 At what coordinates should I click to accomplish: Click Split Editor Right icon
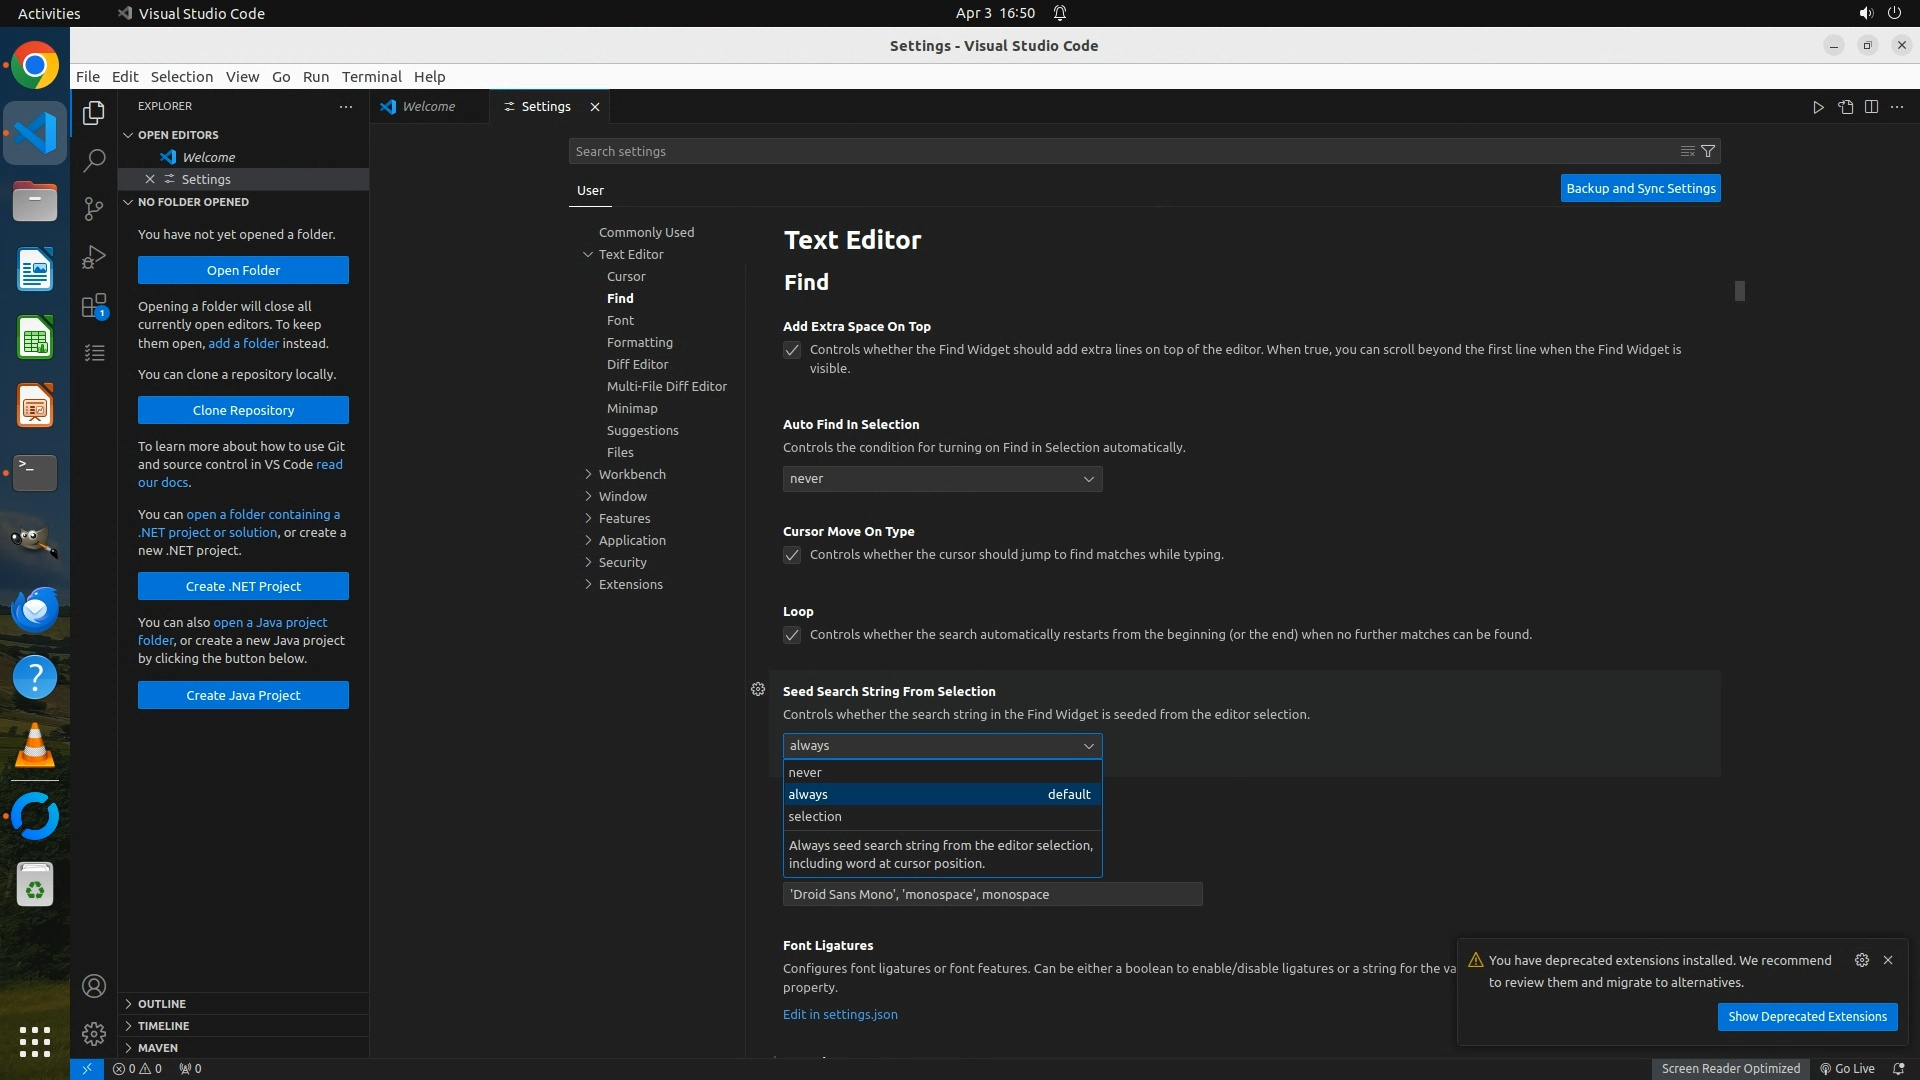1871,107
